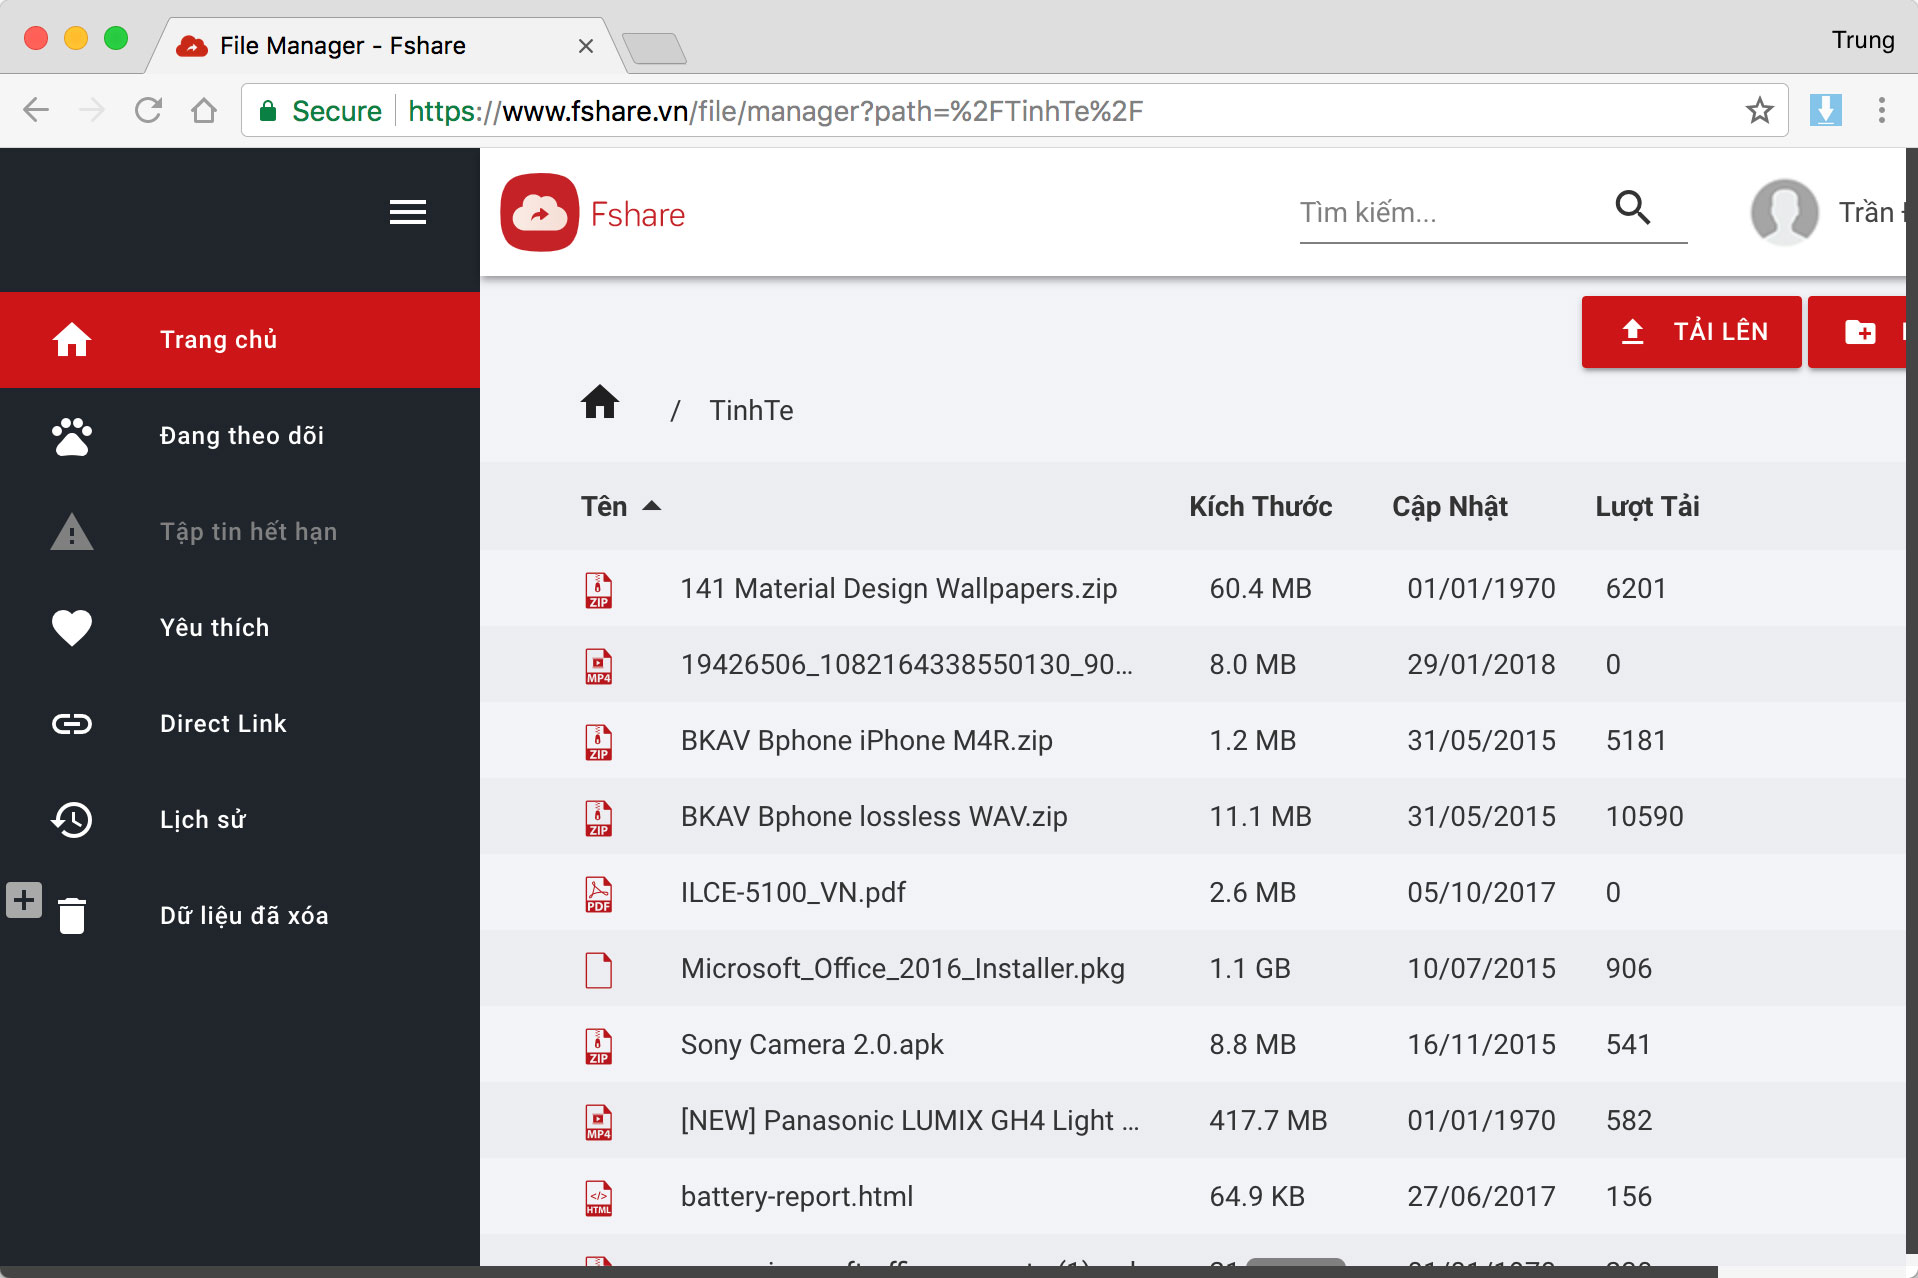Screen dimensions: 1918x1278
Task: Click the trash bin icon in sidebar
Action: [72, 916]
